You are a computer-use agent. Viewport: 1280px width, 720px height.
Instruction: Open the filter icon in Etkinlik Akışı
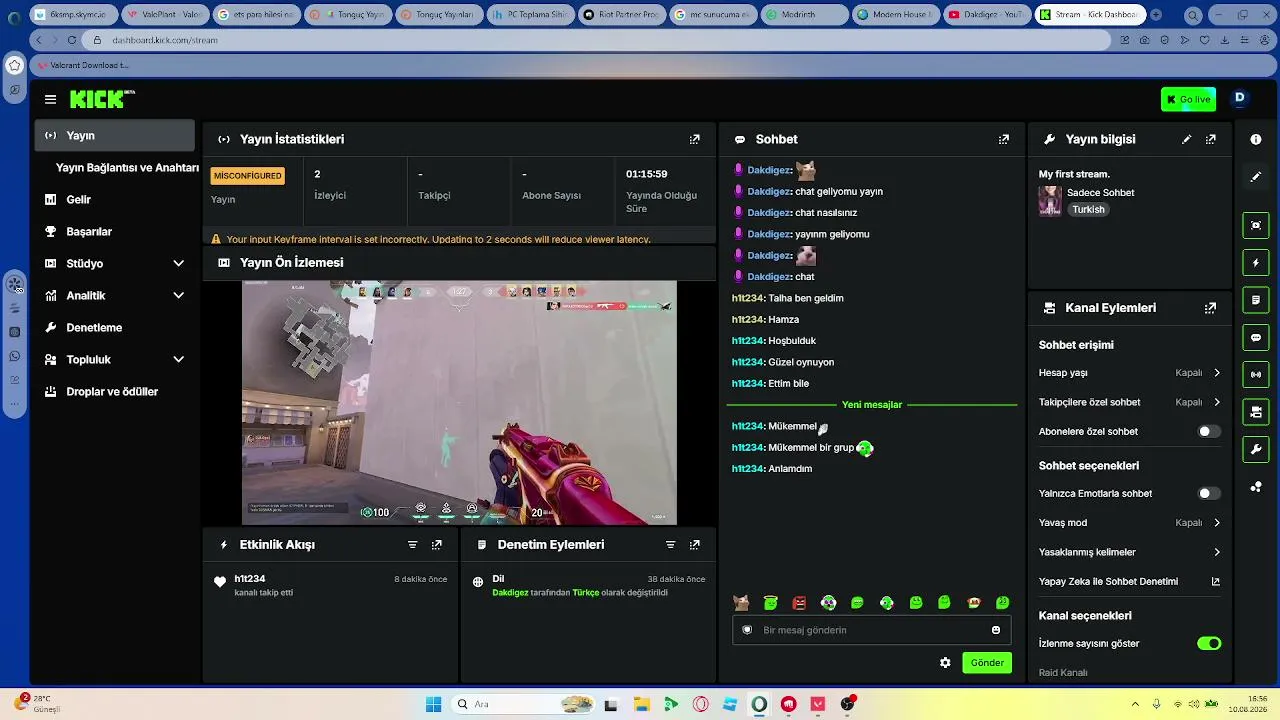click(412, 545)
